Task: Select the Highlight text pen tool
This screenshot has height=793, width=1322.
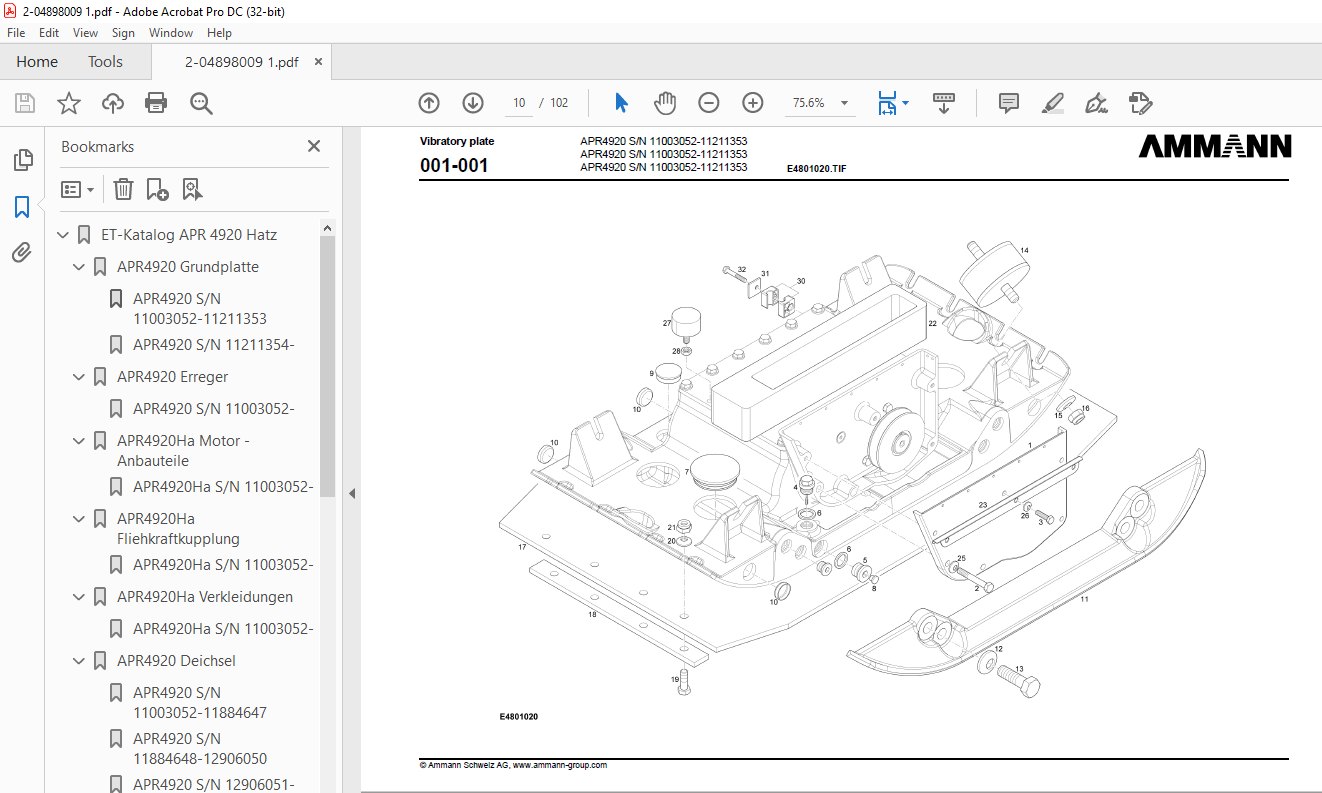Action: [x=1052, y=103]
